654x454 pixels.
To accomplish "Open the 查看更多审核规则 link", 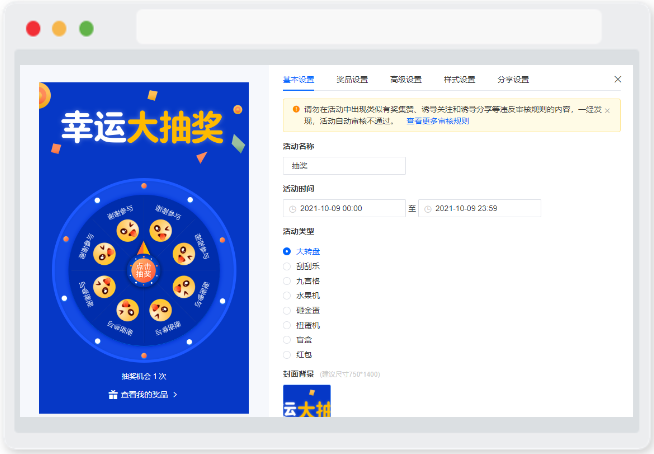I will coord(438,121).
